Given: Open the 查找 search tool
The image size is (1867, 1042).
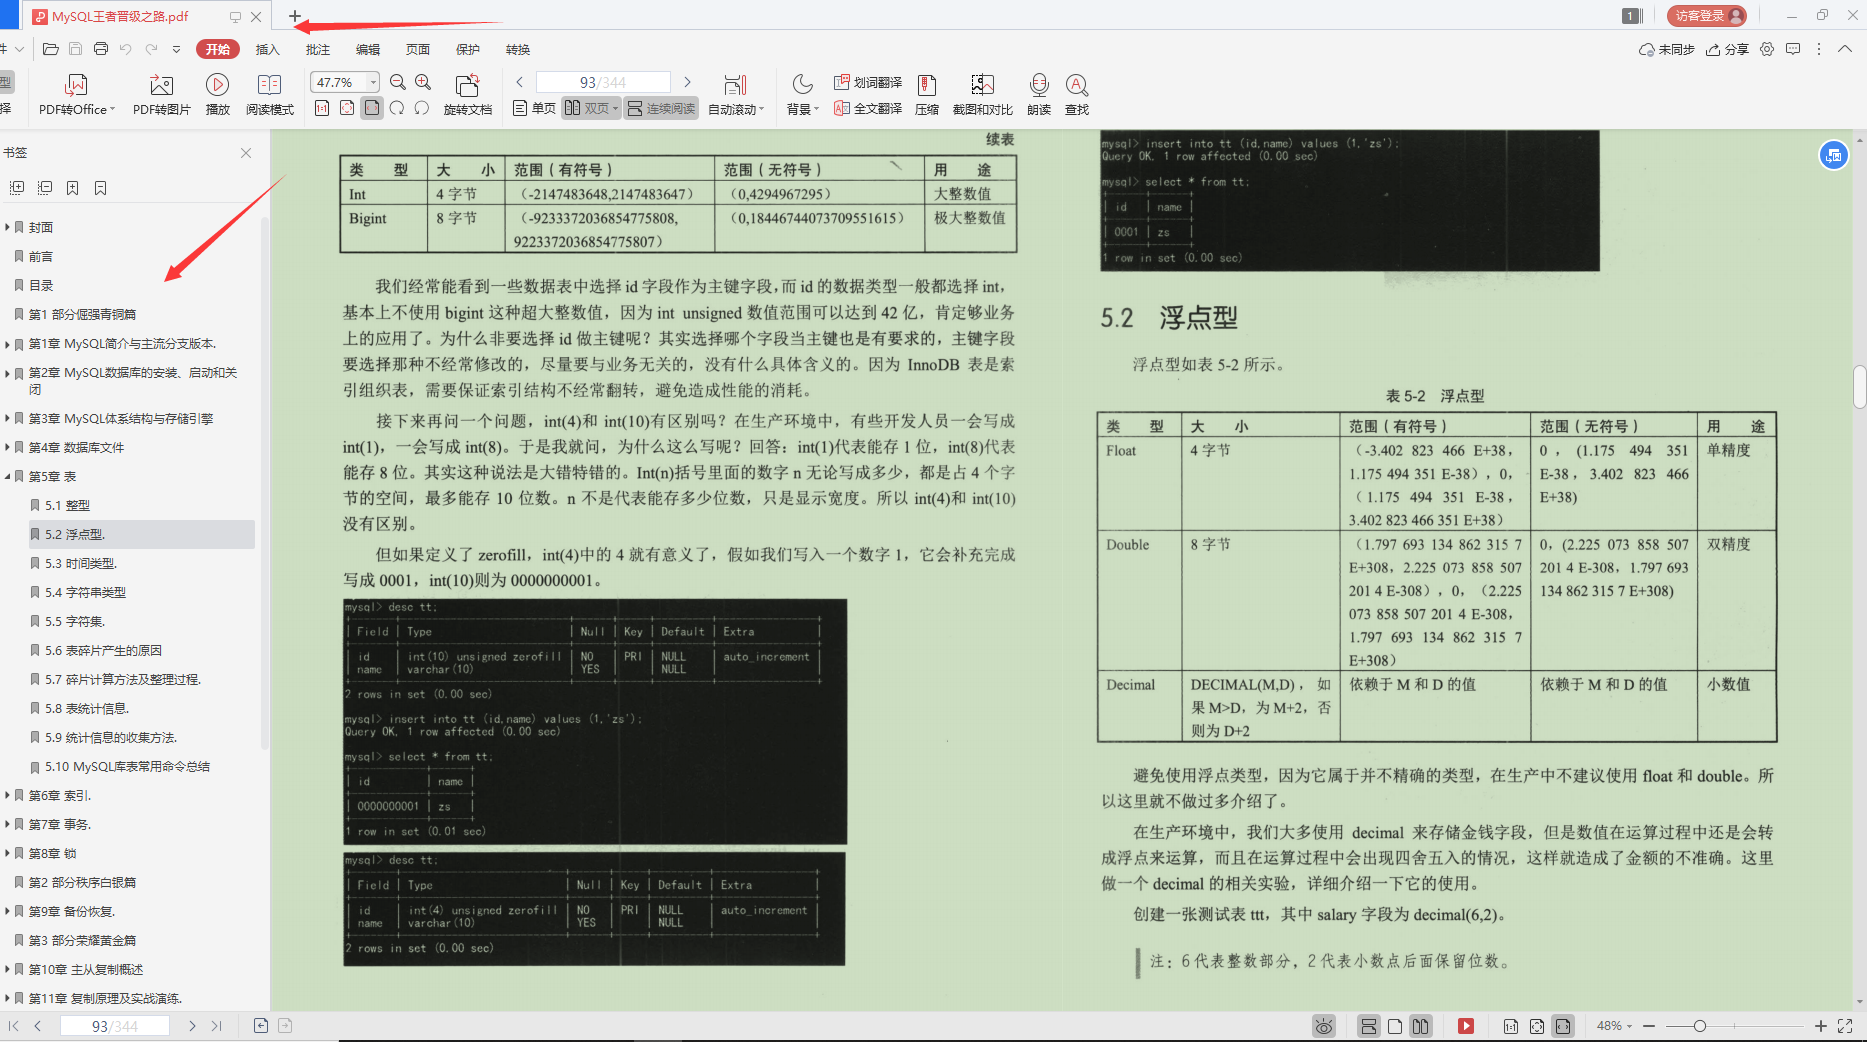Looking at the screenshot, I should point(1076,93).
